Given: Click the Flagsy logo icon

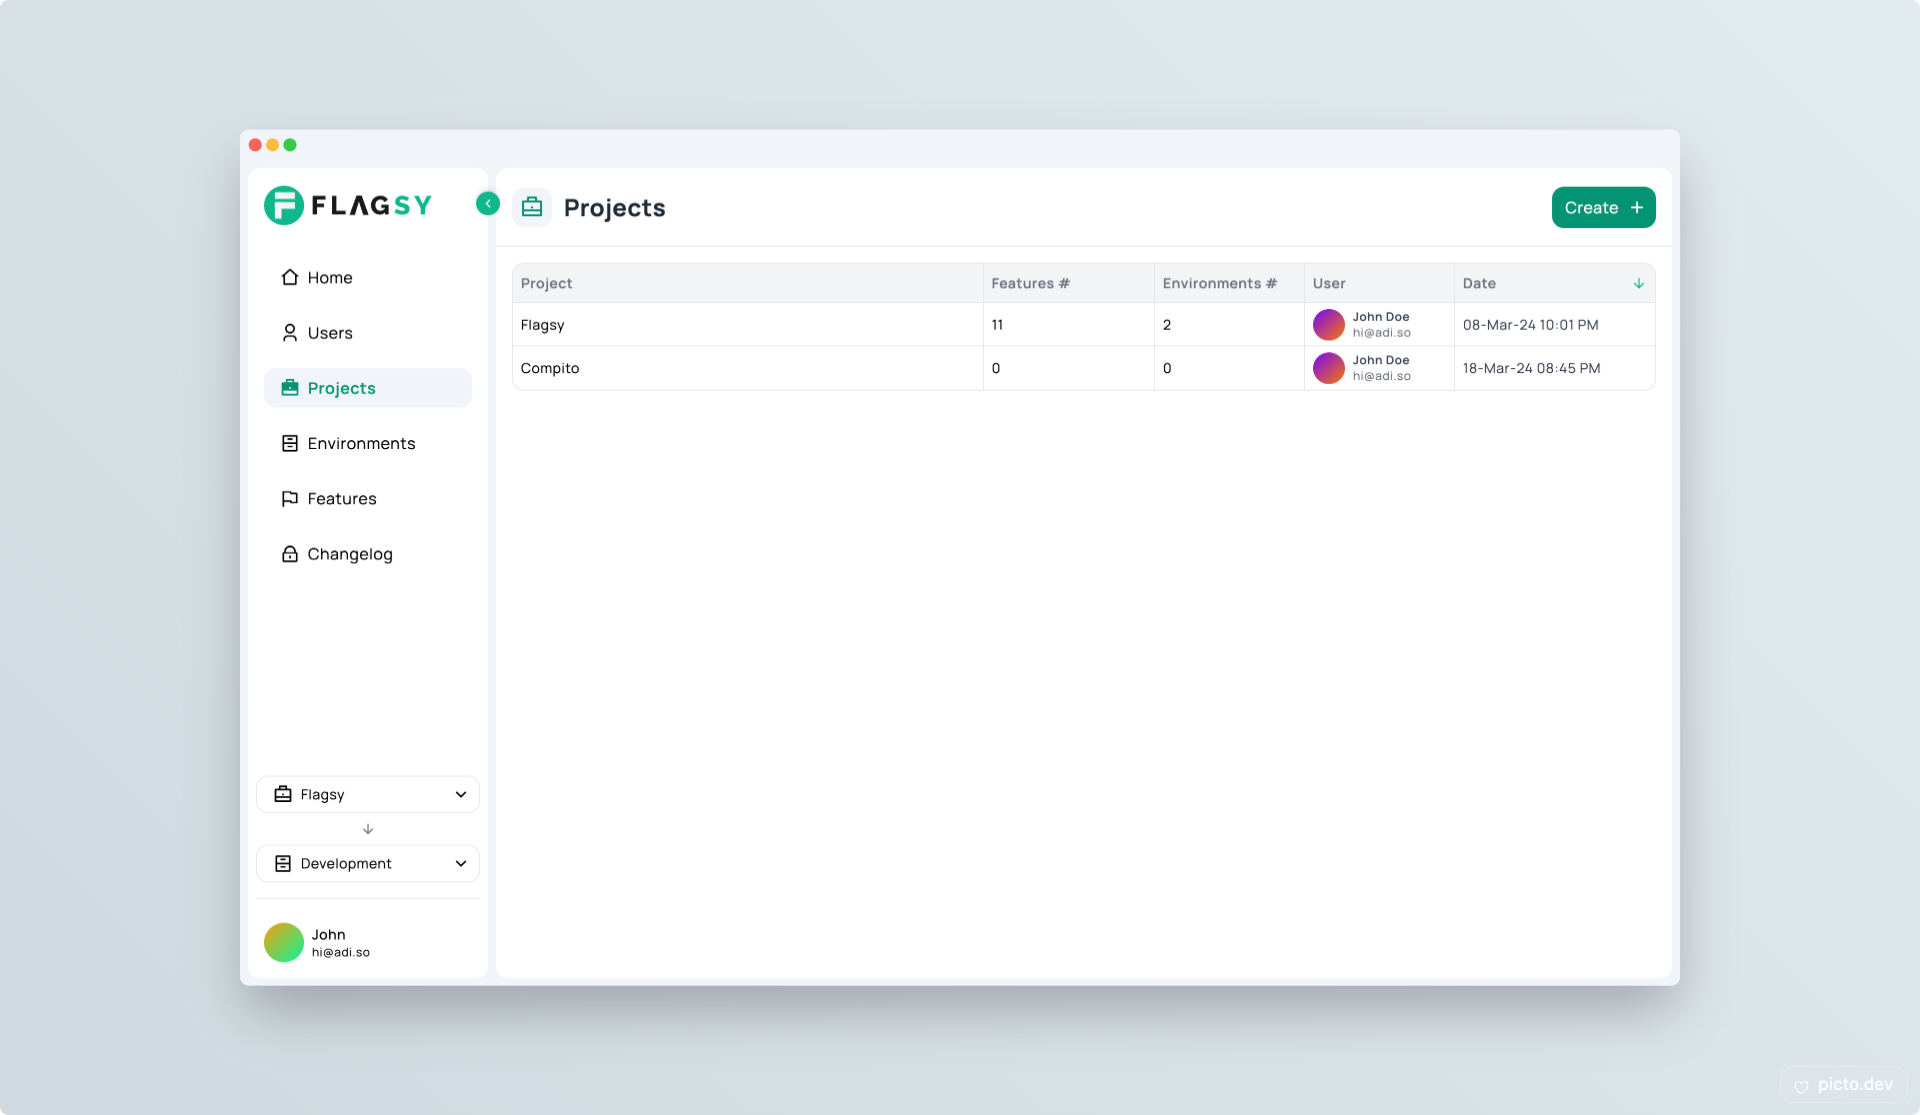Looking at the screenshot, I should [x=284, y=205].
